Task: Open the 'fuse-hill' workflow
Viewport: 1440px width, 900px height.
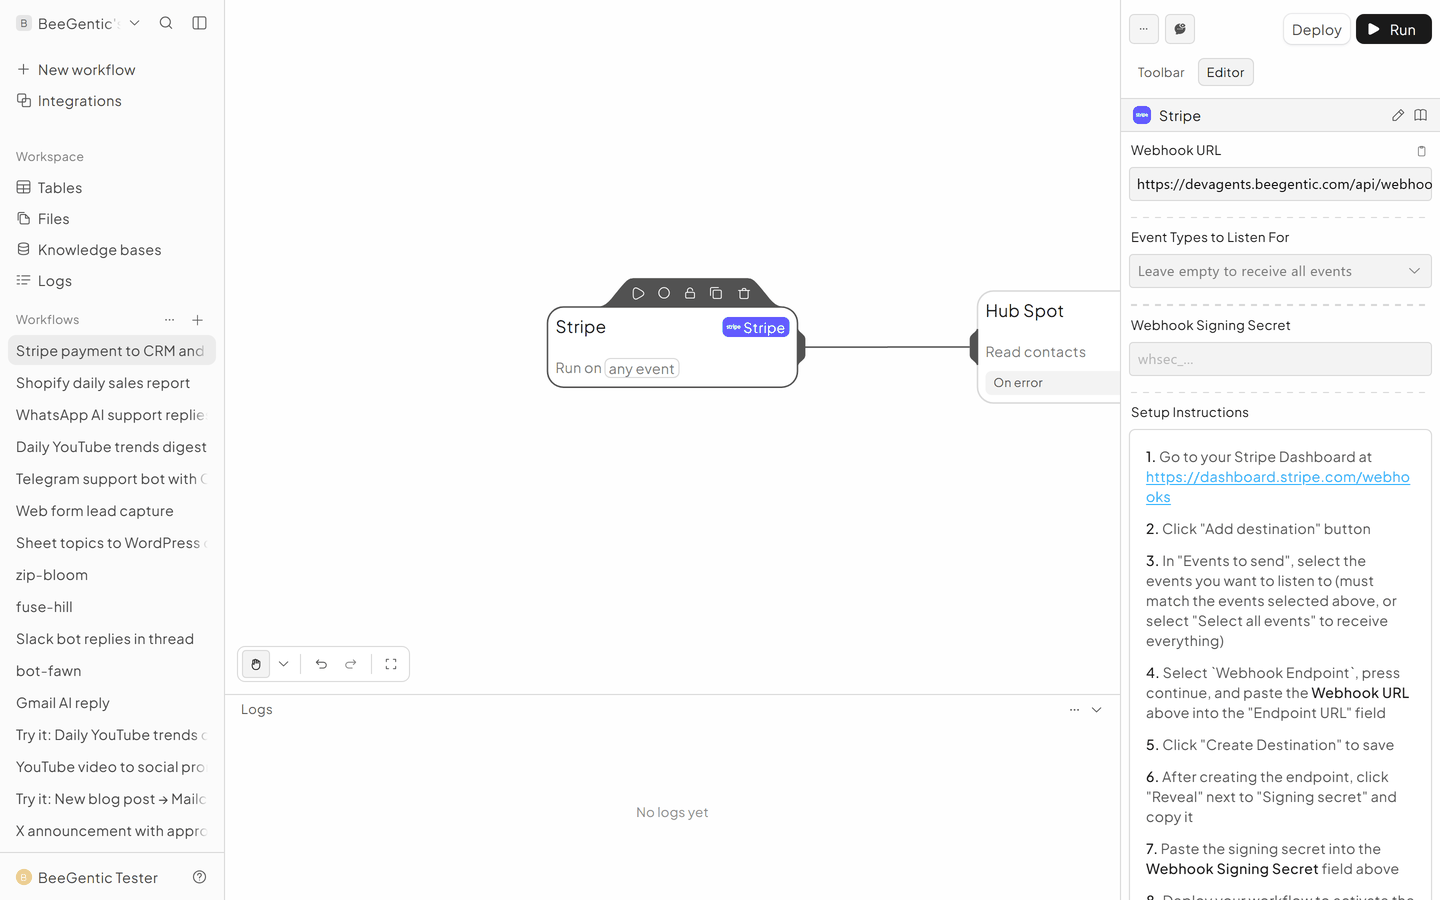Action: click(x=112, y=607)
